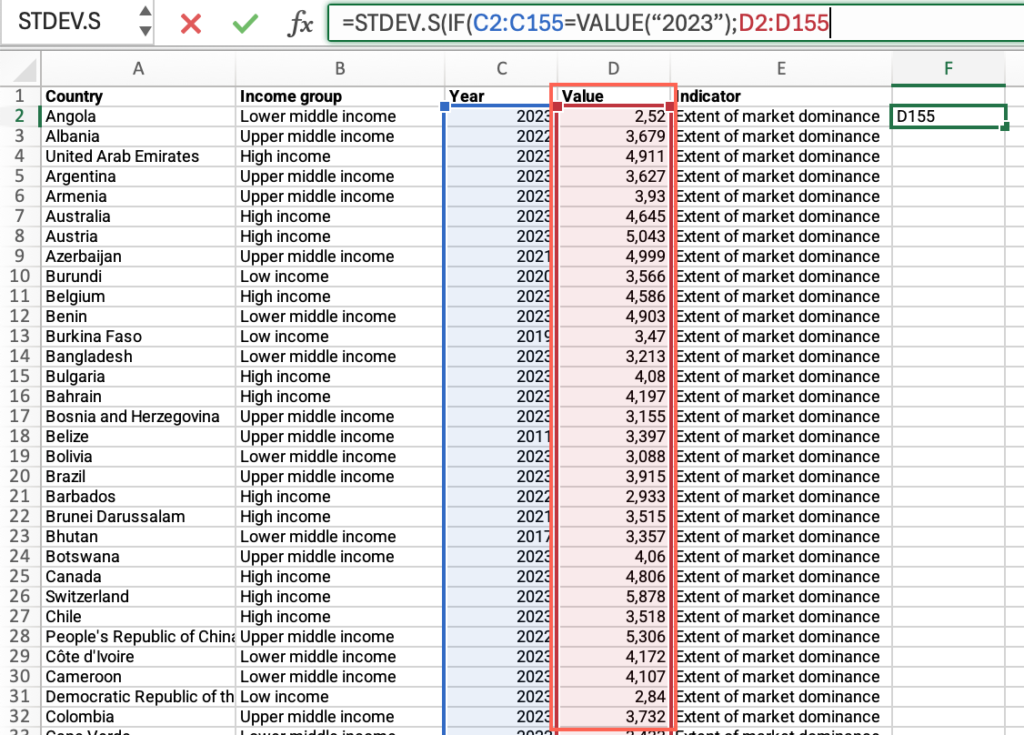Click the Year header cell
The image size is (1024, 735).
(501, 96)
